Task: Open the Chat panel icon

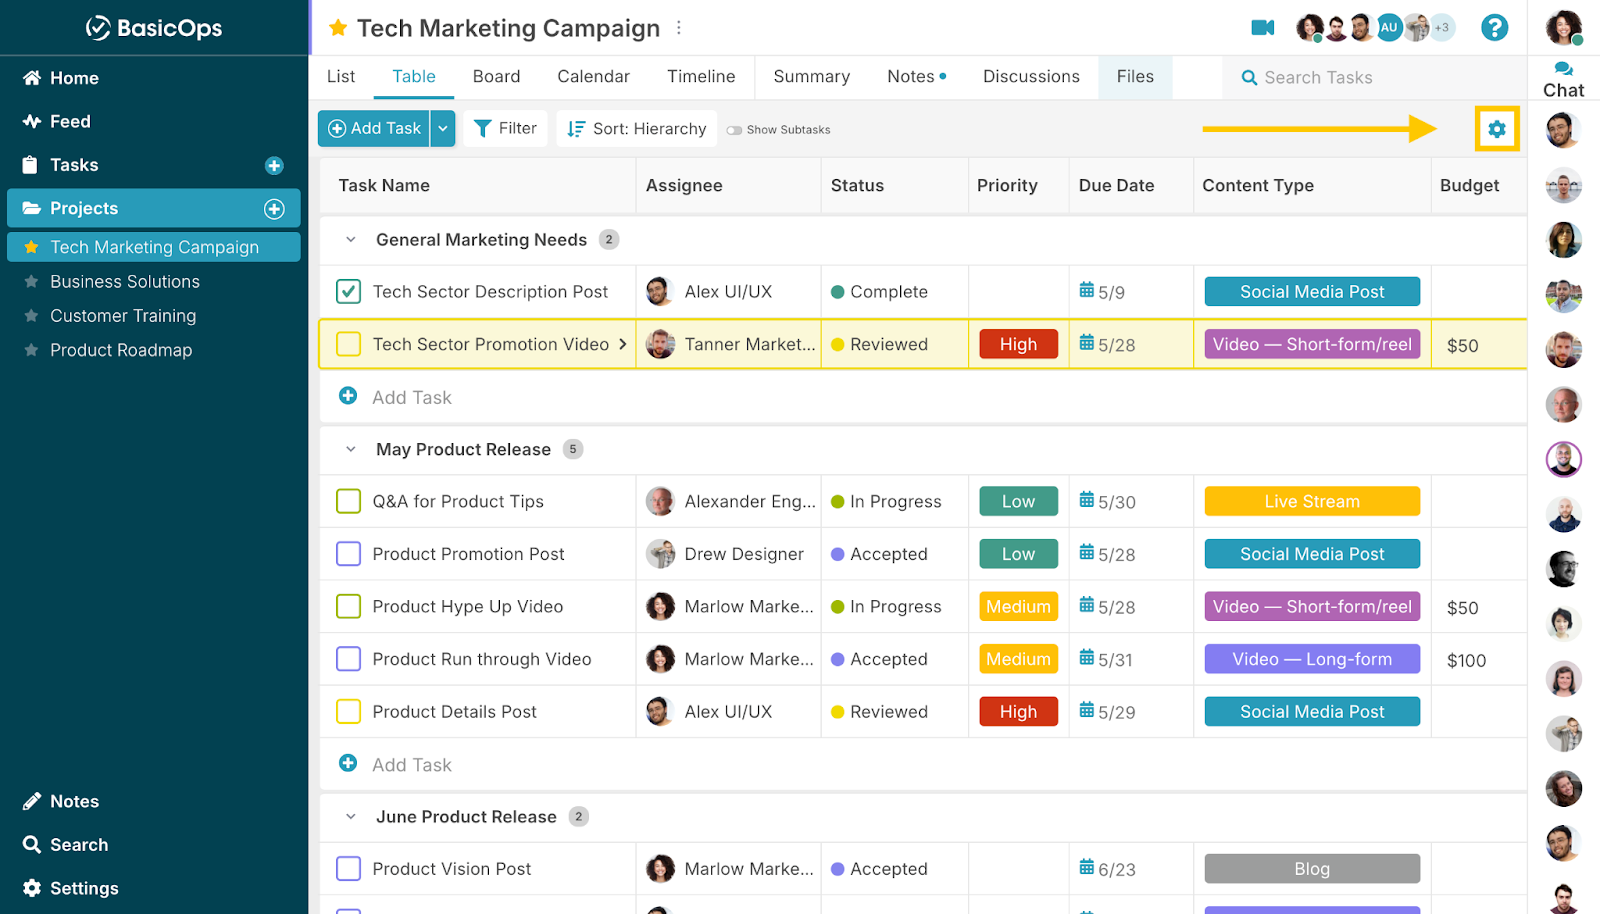Action: tap(1563, 78)
